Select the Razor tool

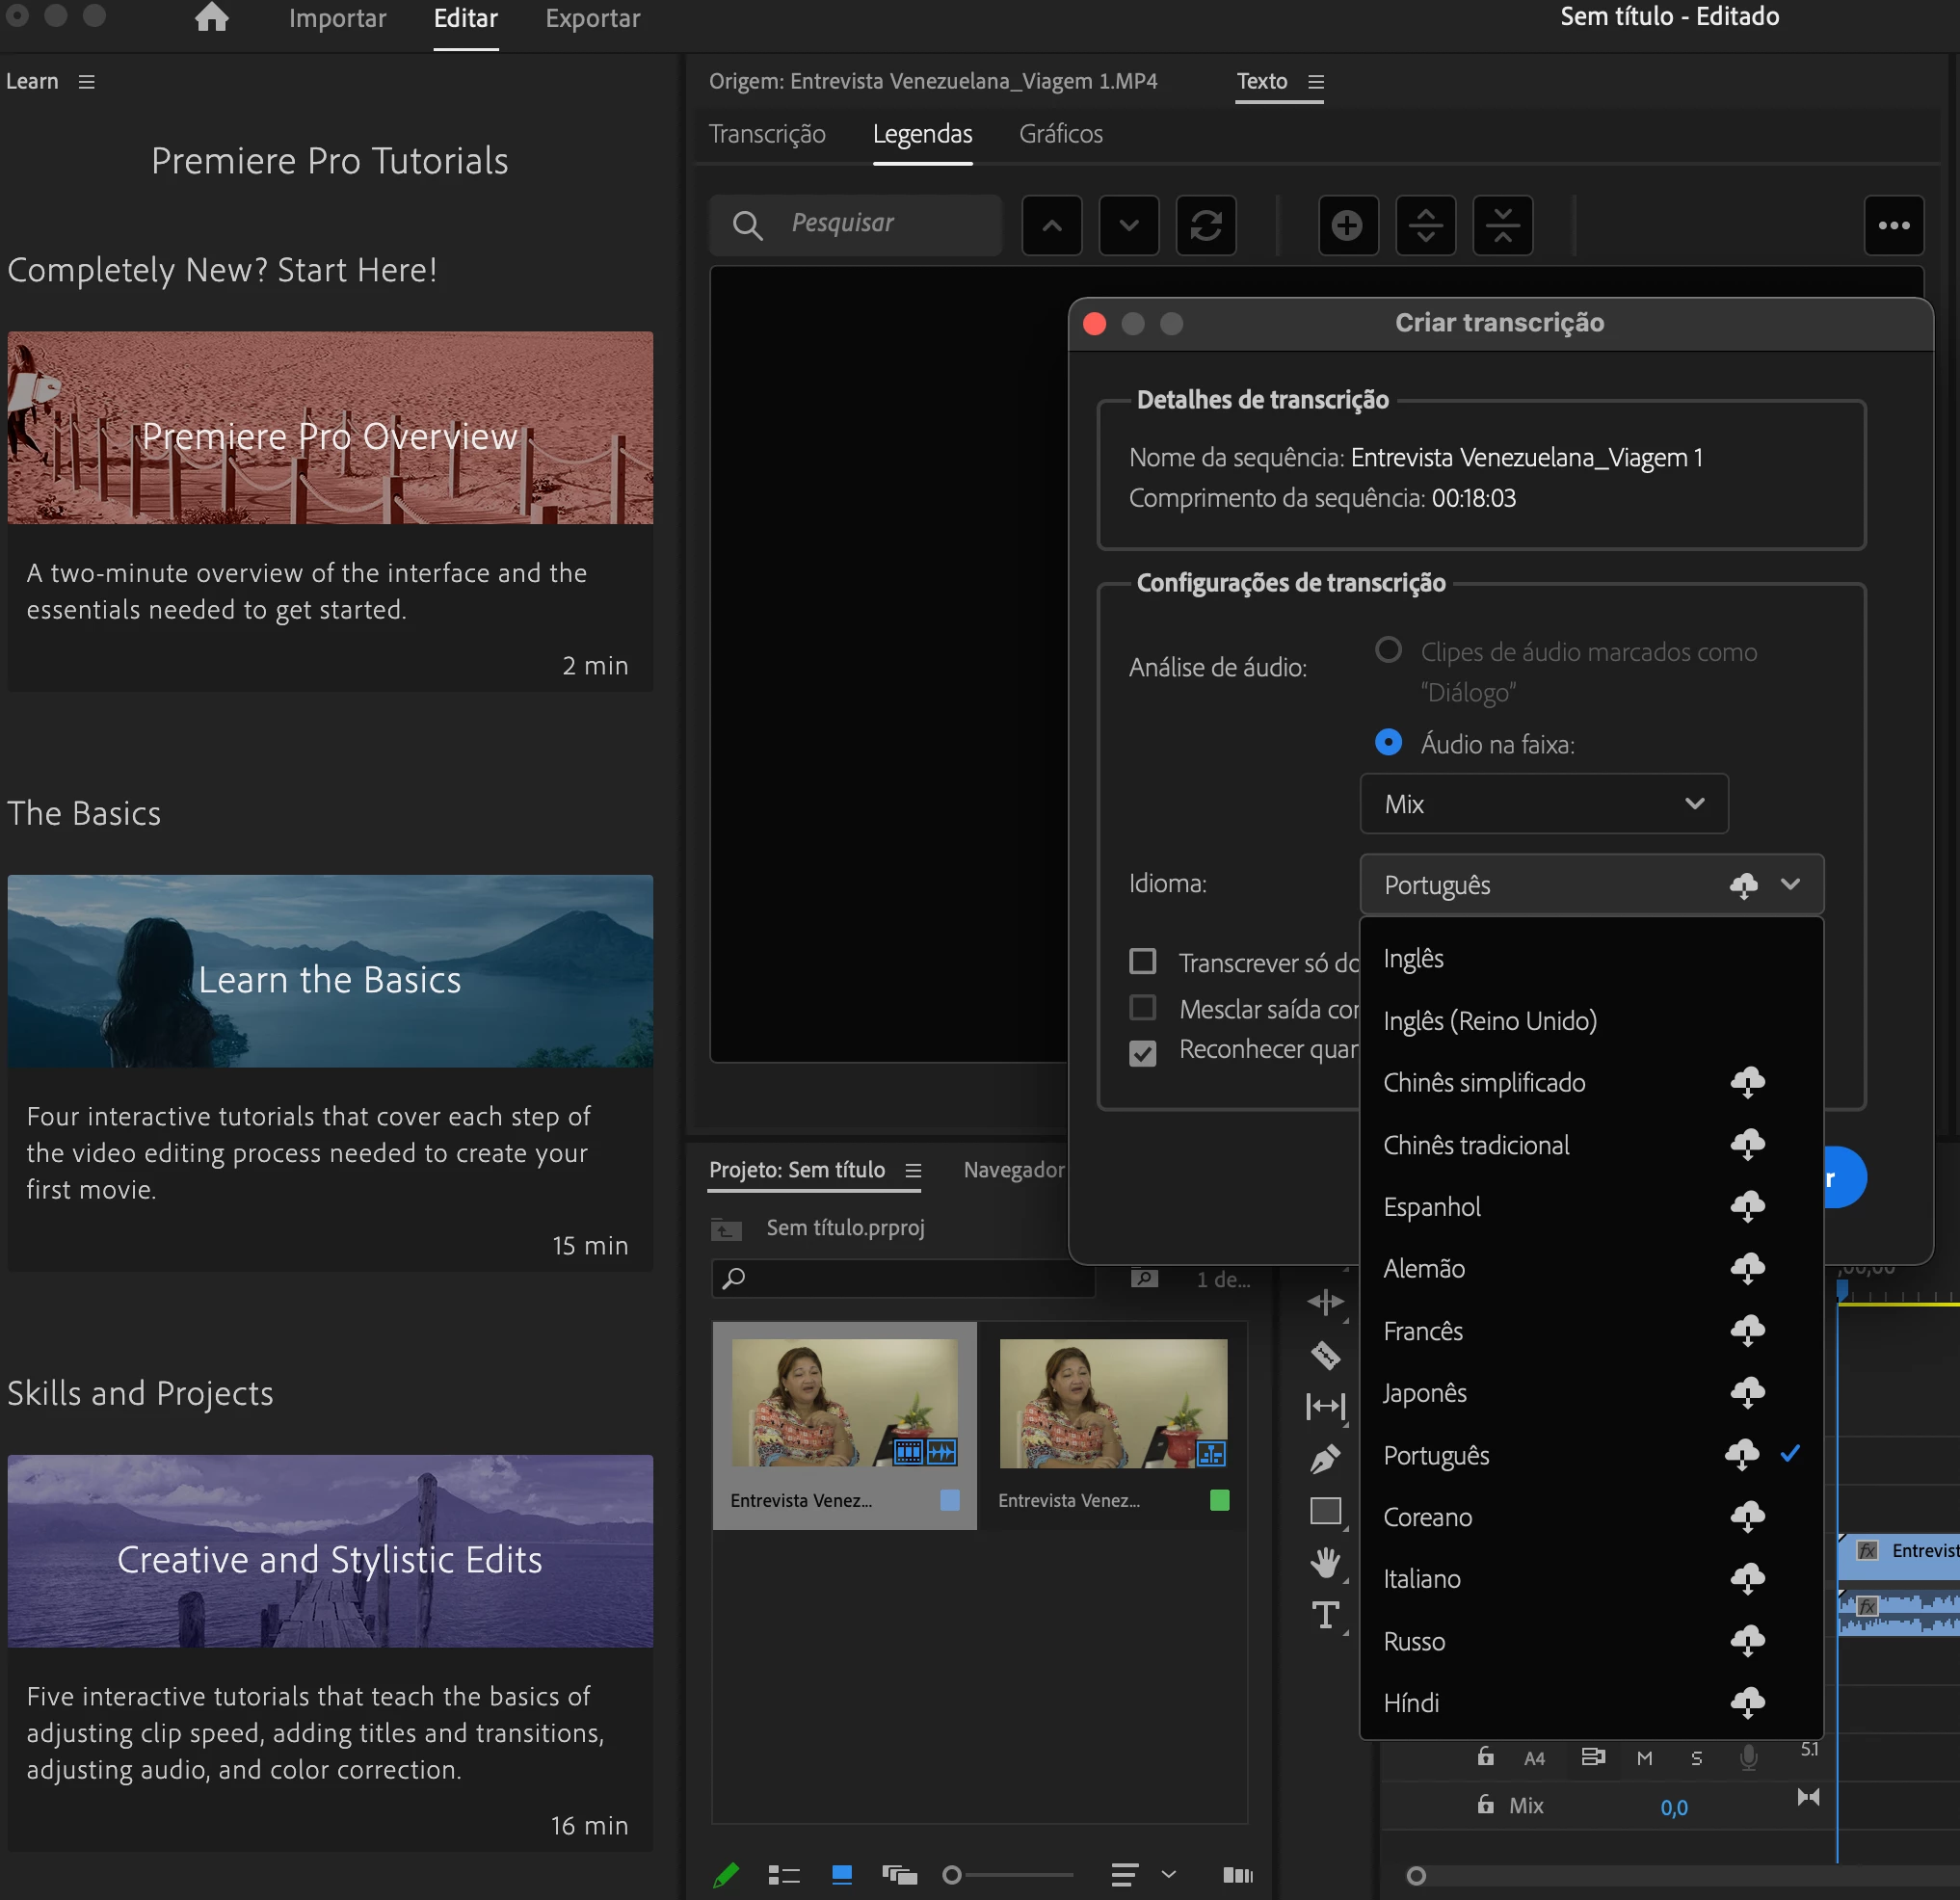1325,1355
